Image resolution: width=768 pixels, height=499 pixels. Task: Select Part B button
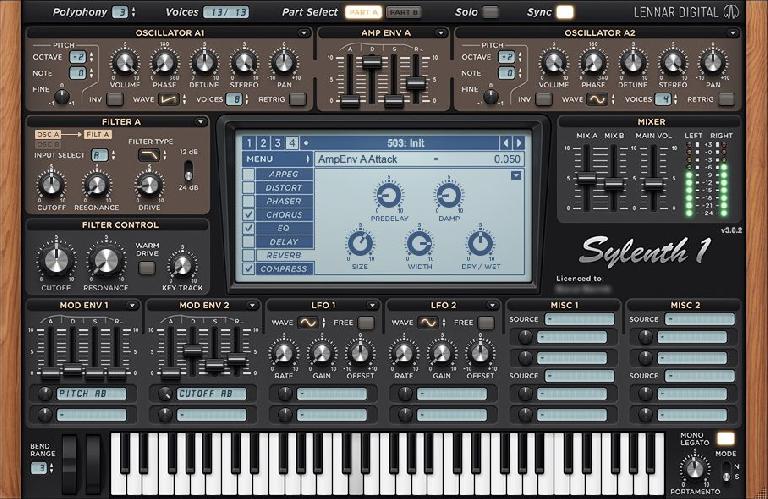pyautogui.click(x=404, y=12)
